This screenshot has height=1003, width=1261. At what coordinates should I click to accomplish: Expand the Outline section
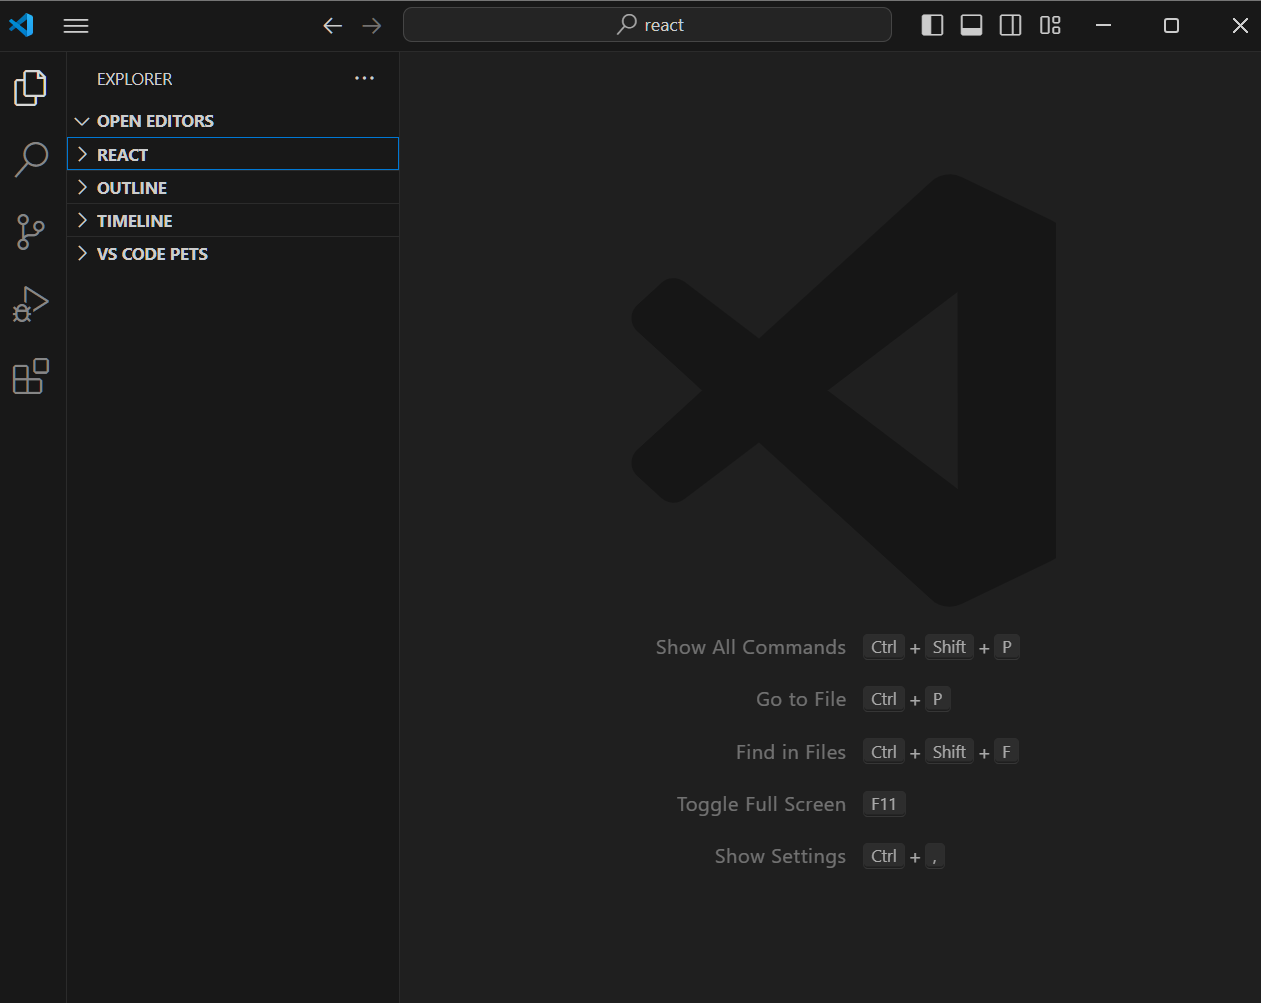click(x=233, y=188)
